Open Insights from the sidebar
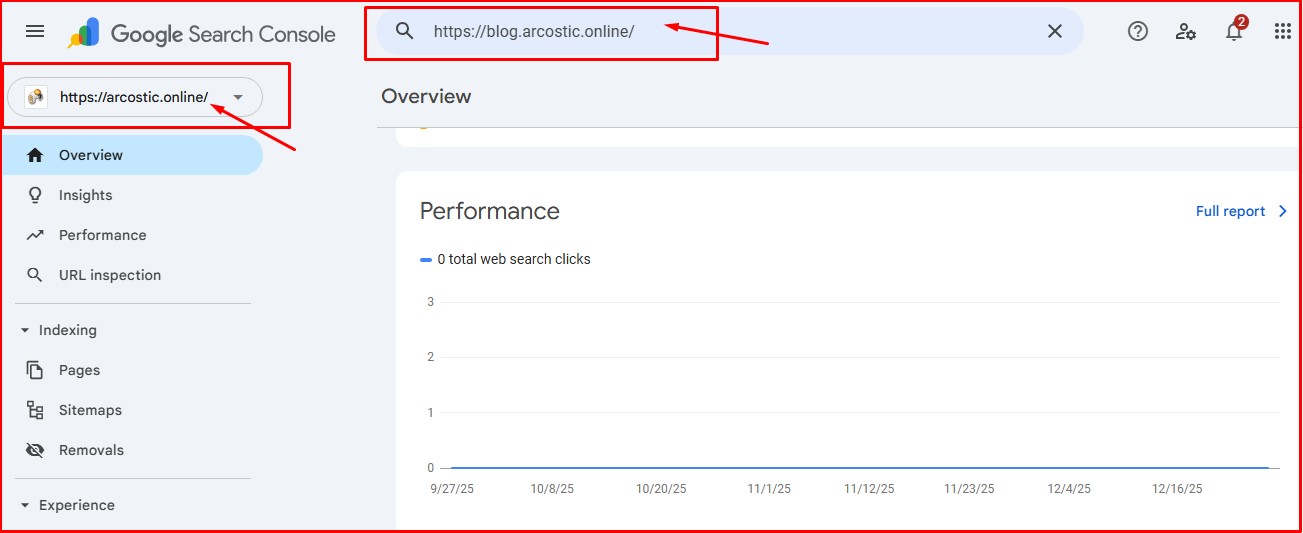The height and width of the screenshot is (533, 1303). pos(85,195)
